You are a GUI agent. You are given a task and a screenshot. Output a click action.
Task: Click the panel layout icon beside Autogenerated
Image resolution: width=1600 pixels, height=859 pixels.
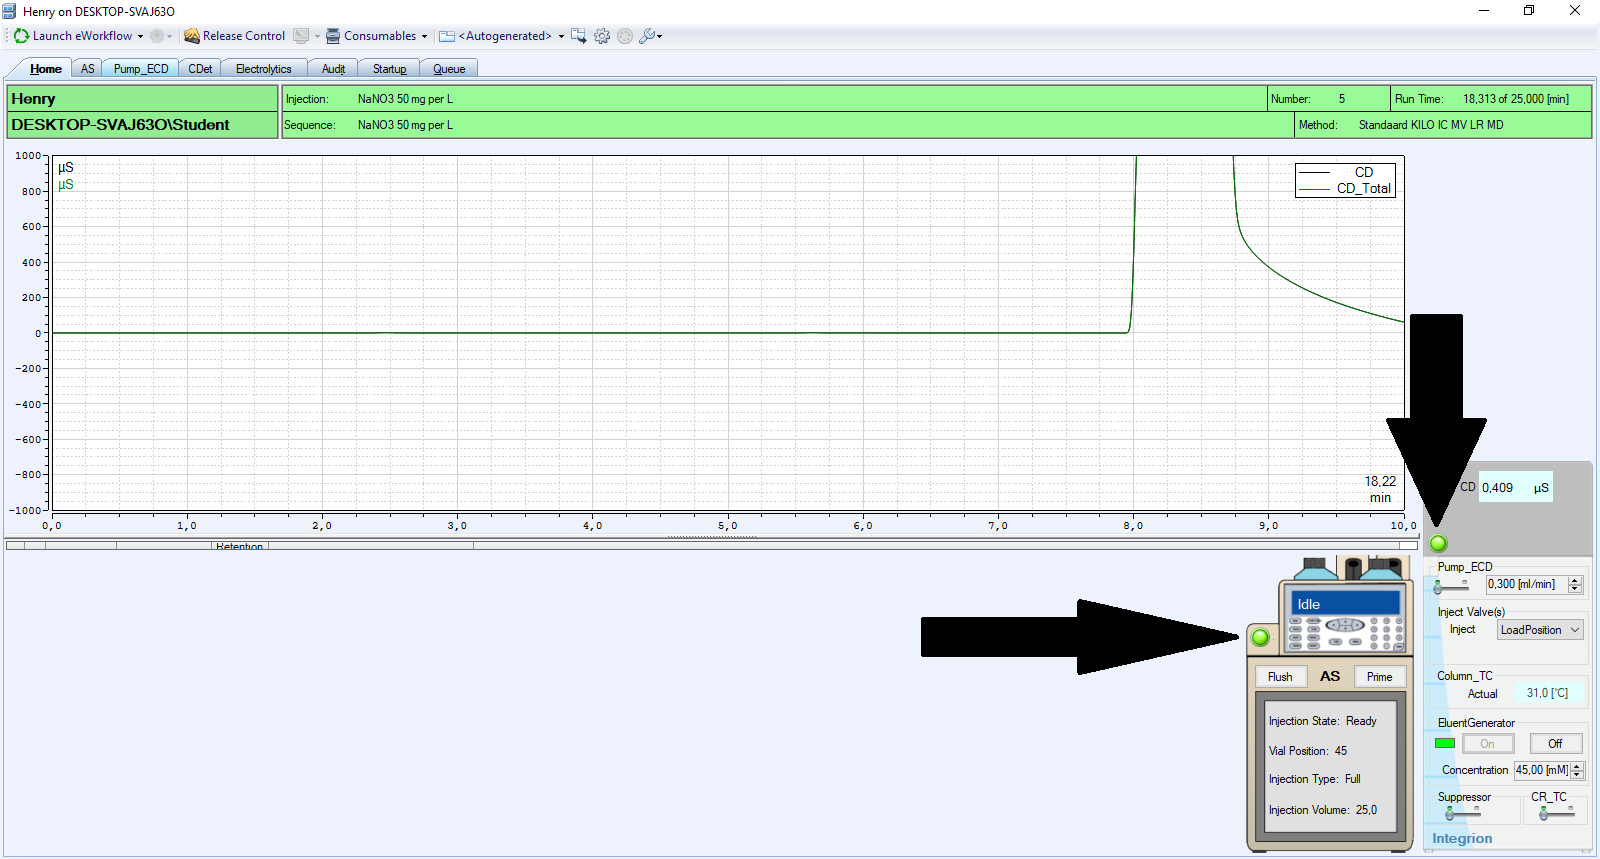447,36
